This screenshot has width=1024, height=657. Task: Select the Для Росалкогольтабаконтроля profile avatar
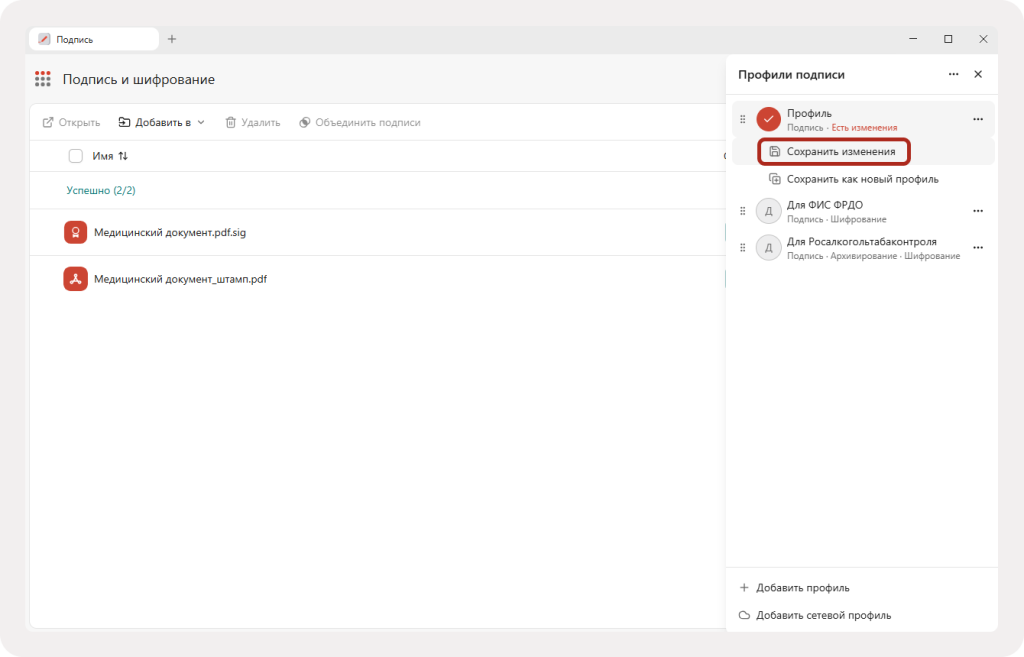pos(769,248)
